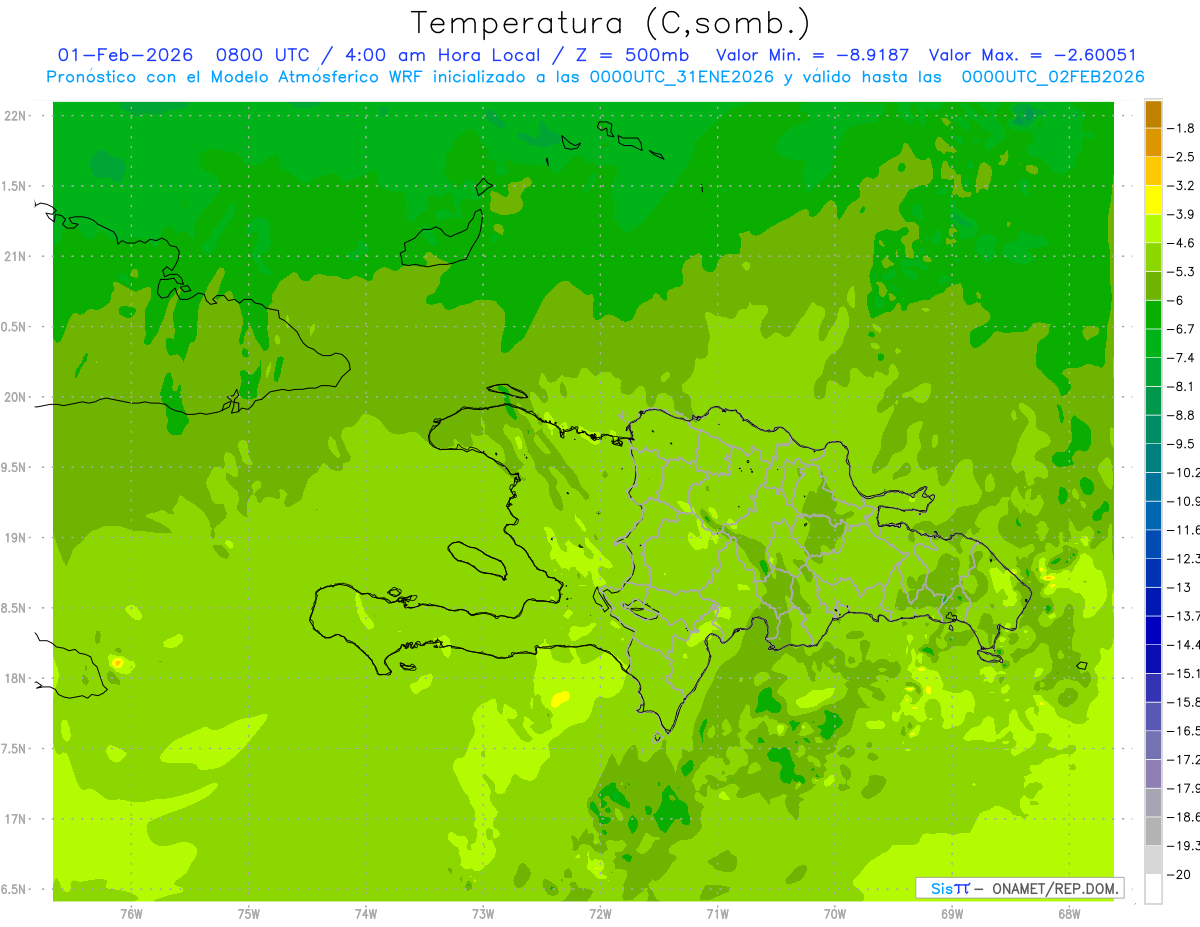The image size is (1200, 927).
Task: Click the '20N' latitude label
Action: 16,397
